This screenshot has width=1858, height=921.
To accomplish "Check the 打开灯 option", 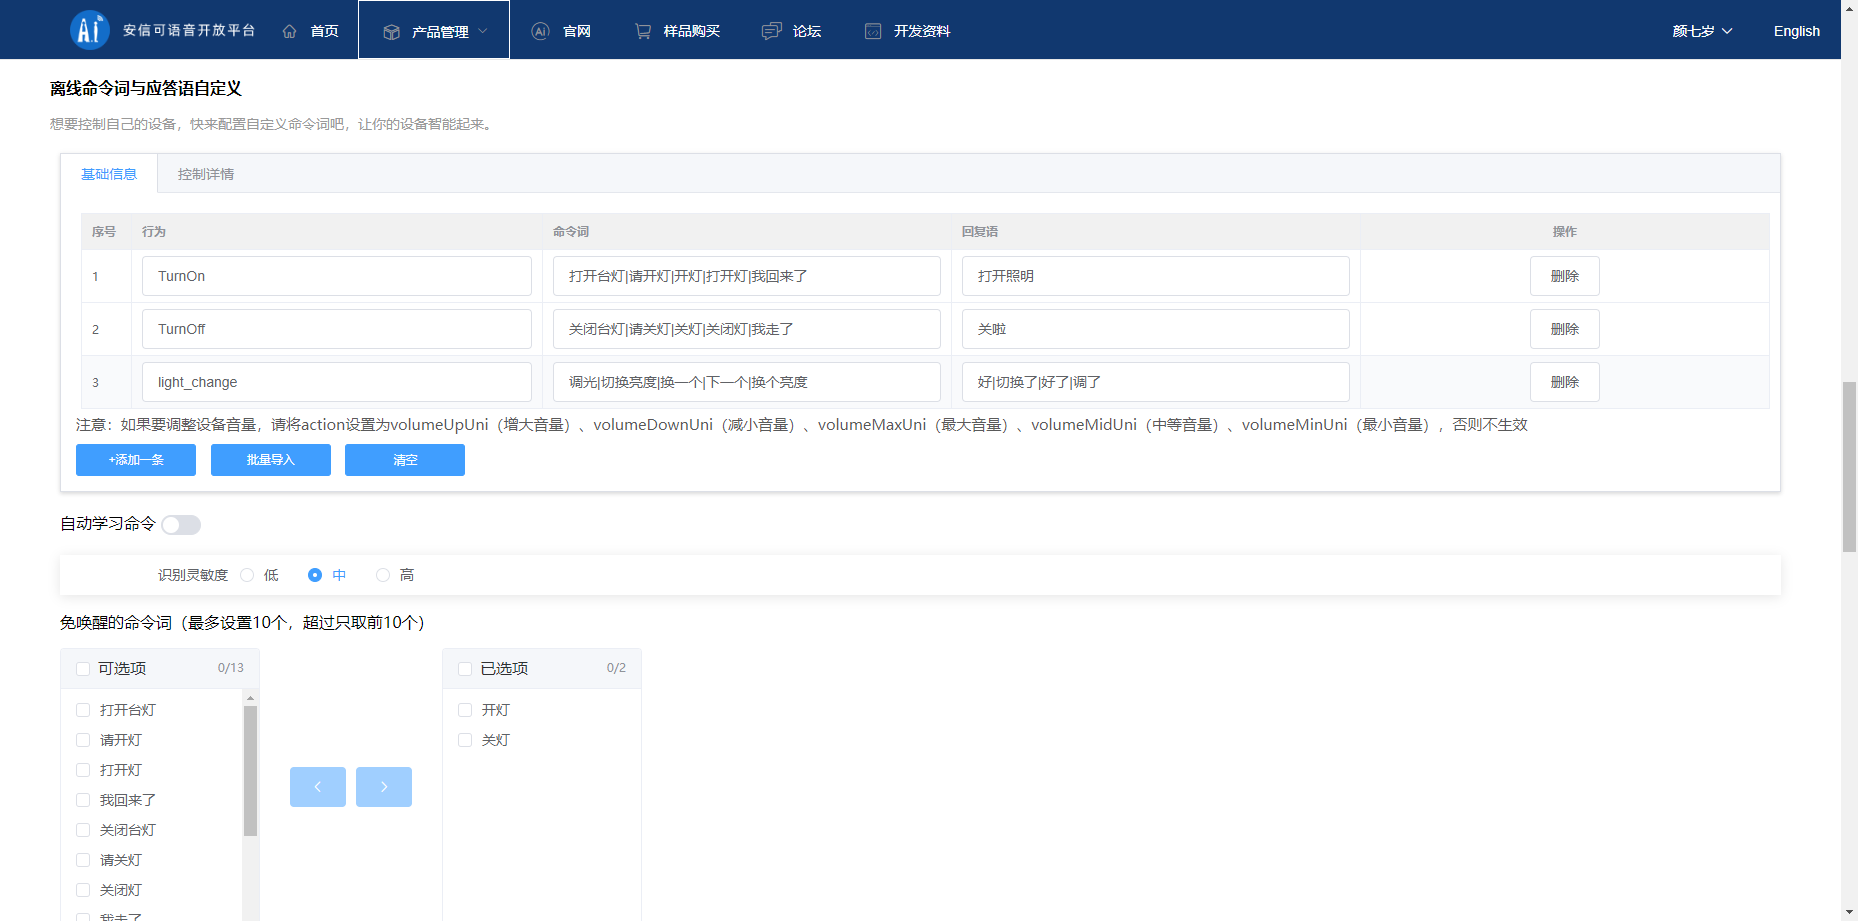I will point(83,770).
